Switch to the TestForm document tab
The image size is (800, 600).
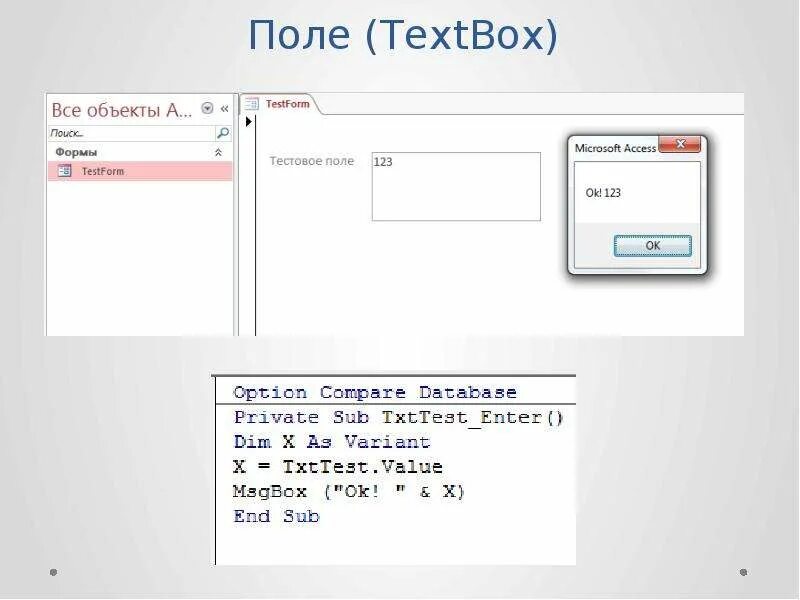279,104
